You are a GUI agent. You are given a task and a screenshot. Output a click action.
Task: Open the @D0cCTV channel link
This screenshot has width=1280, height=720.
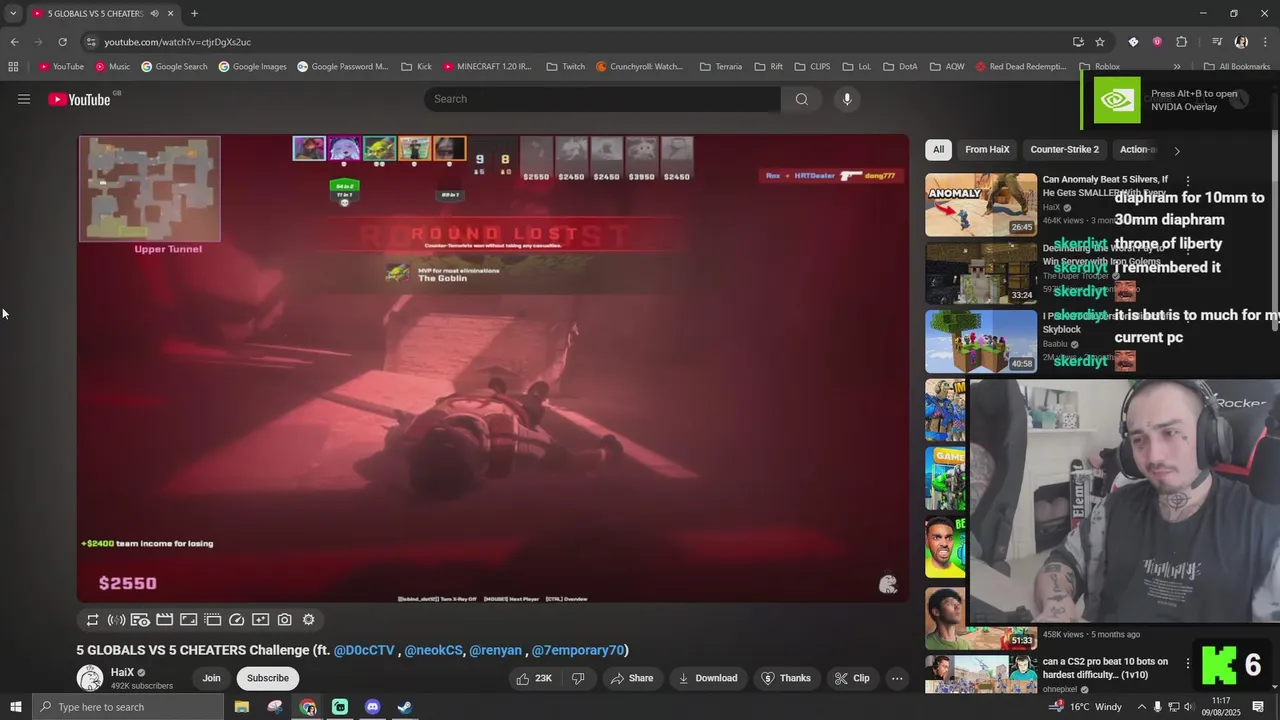coord(364,650)
